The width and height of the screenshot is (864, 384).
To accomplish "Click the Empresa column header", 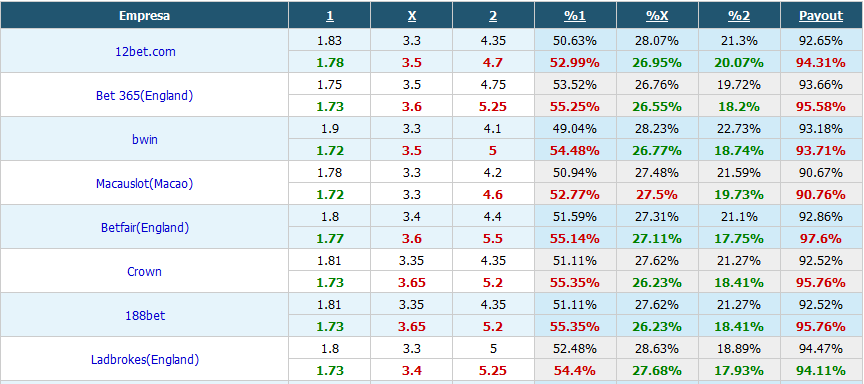I will [x=144, y=15].
